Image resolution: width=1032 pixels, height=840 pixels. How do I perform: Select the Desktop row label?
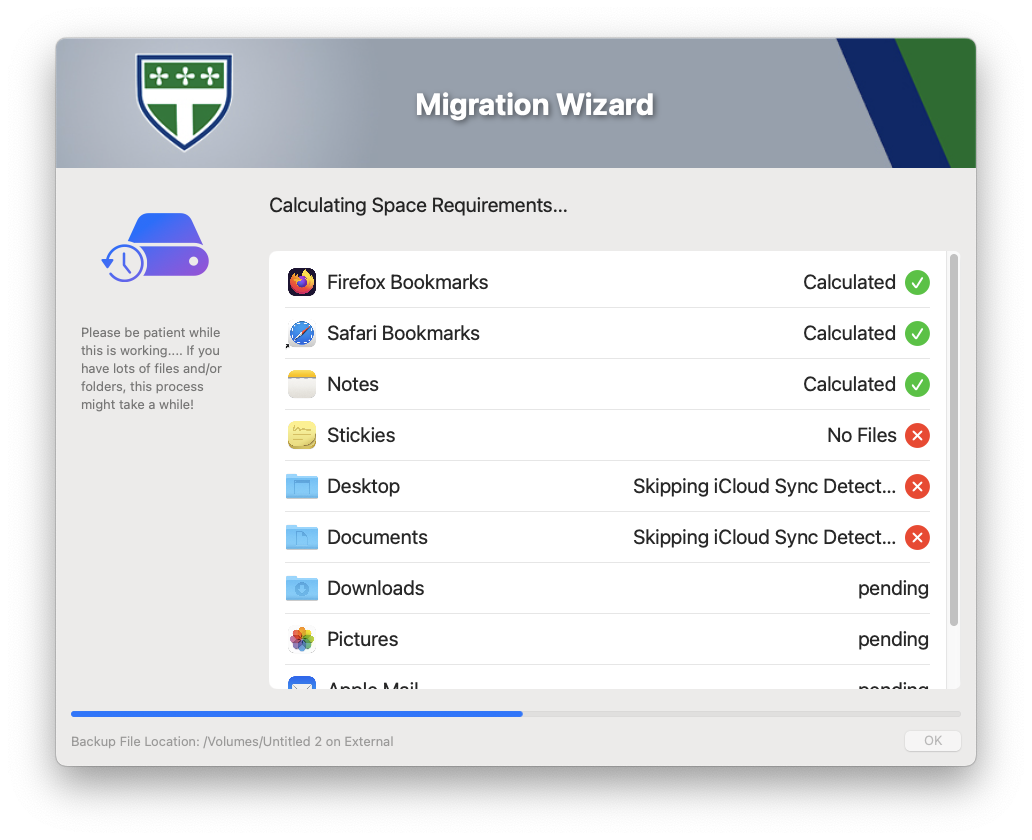(x=363, y=486)
